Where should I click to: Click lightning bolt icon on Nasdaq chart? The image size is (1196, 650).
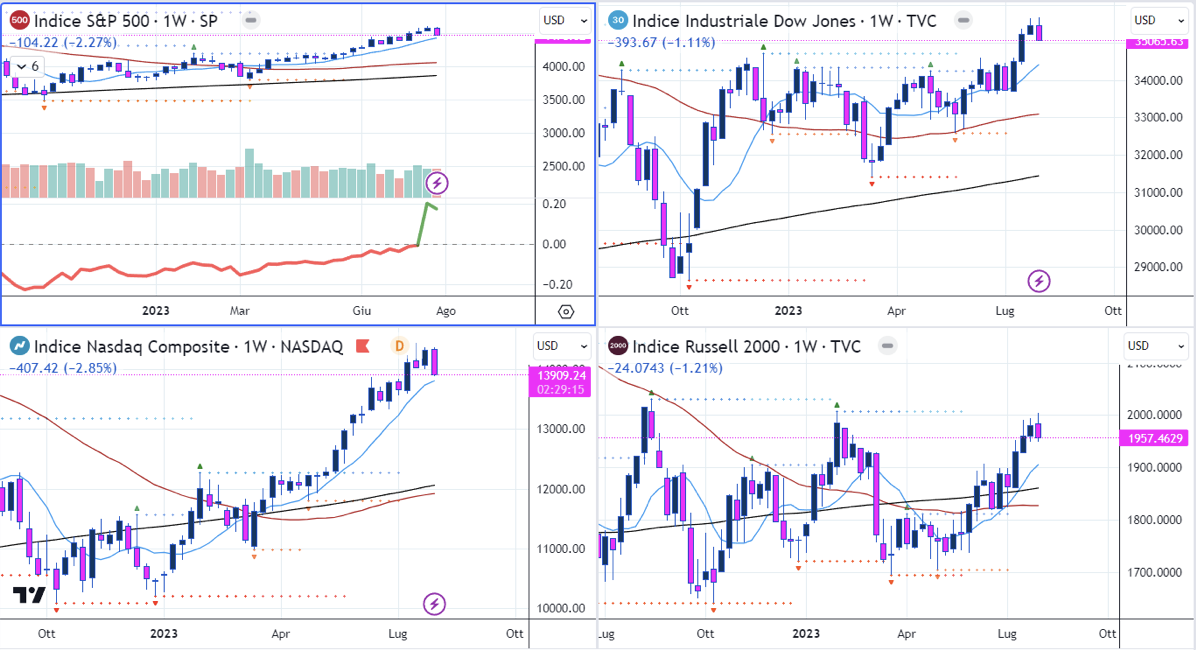435,603
